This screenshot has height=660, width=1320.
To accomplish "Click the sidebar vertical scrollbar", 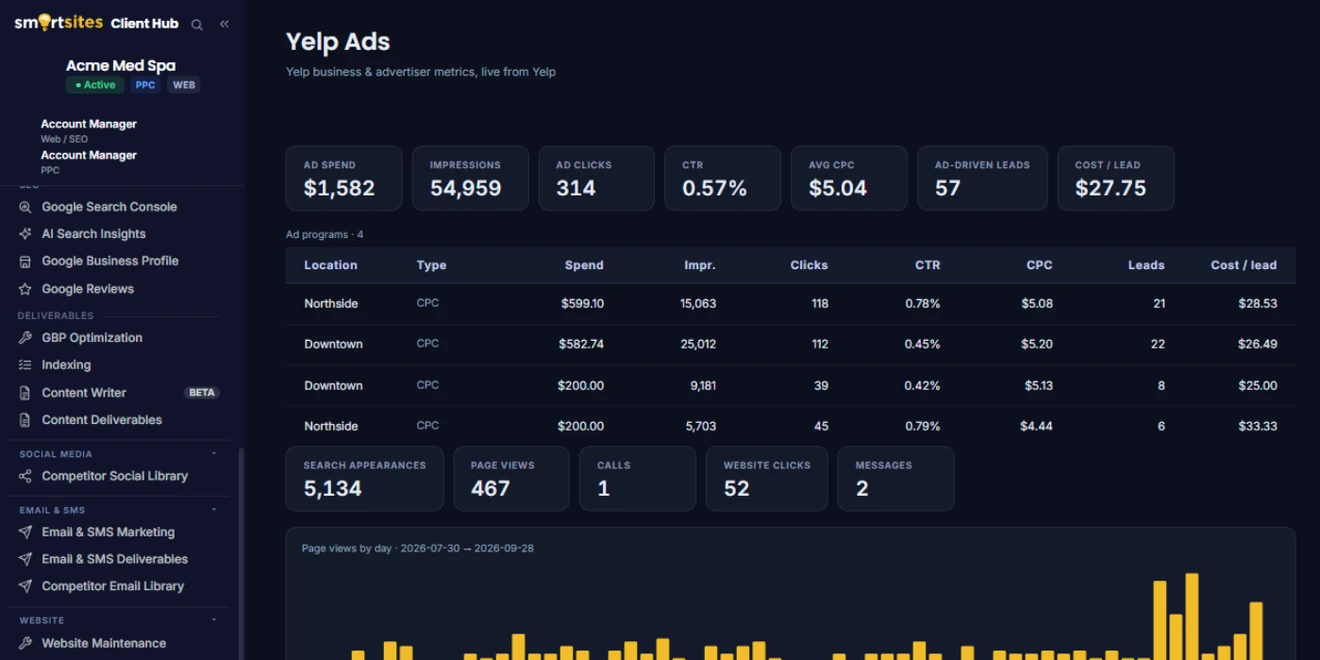I will [x=240, y=552].
